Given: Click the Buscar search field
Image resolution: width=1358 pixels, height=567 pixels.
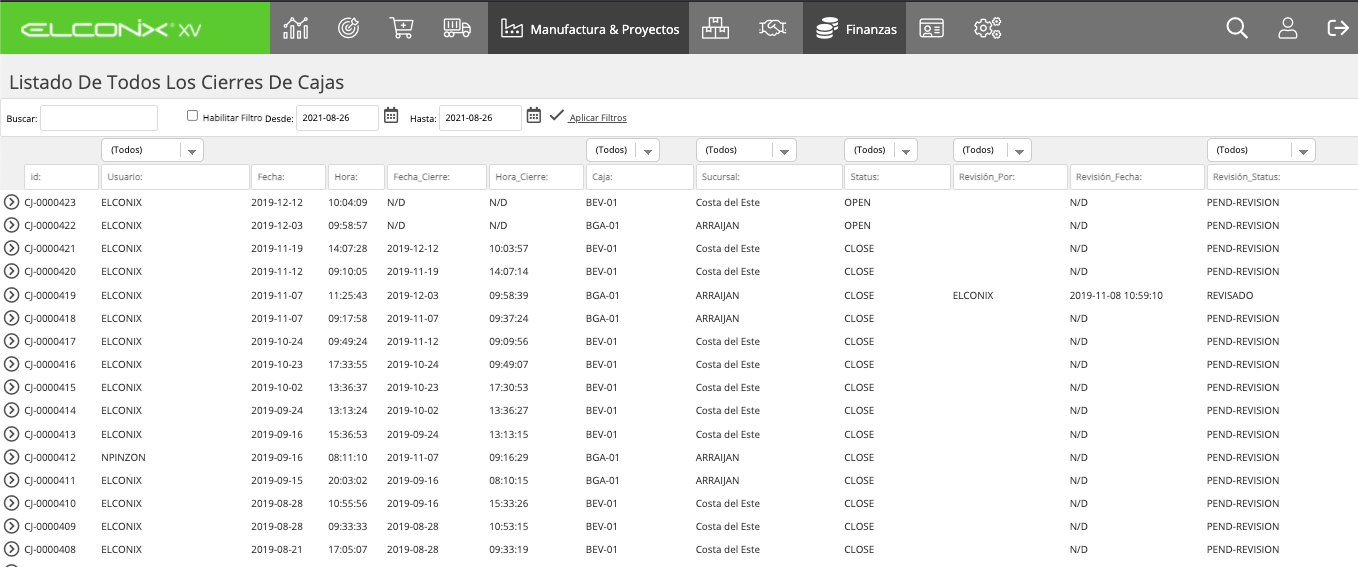Looking at the screenshot, I should tap(99, 118).
